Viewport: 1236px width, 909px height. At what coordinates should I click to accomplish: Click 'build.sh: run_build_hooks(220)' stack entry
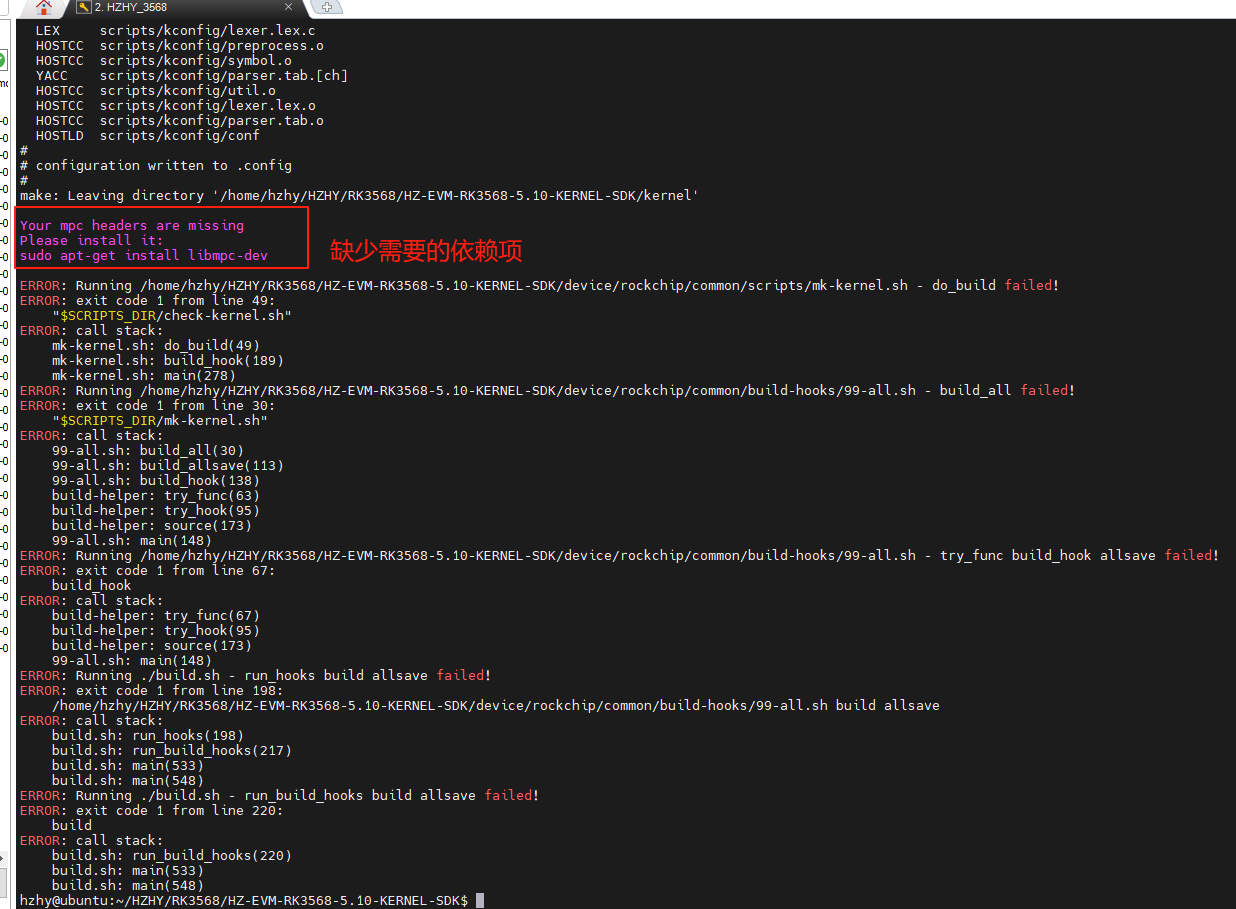click(172, 856)
